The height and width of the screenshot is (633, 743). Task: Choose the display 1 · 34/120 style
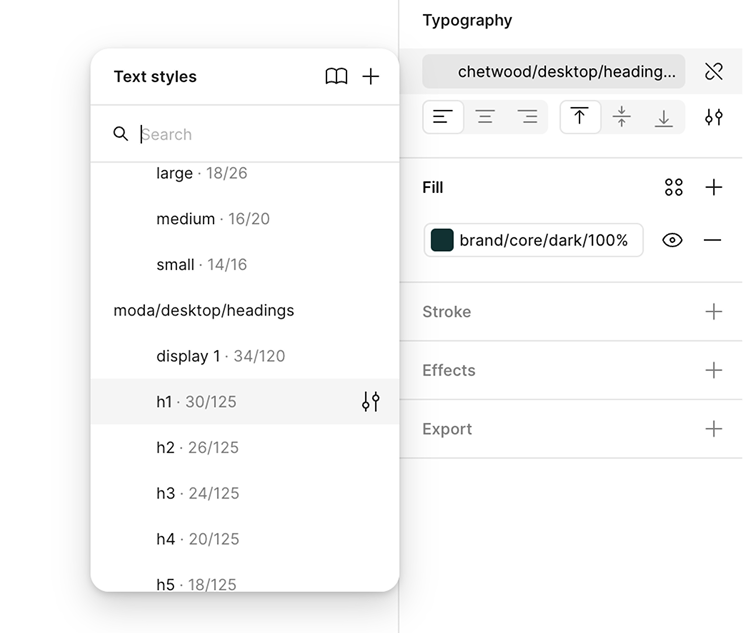[x=220, y=356]
